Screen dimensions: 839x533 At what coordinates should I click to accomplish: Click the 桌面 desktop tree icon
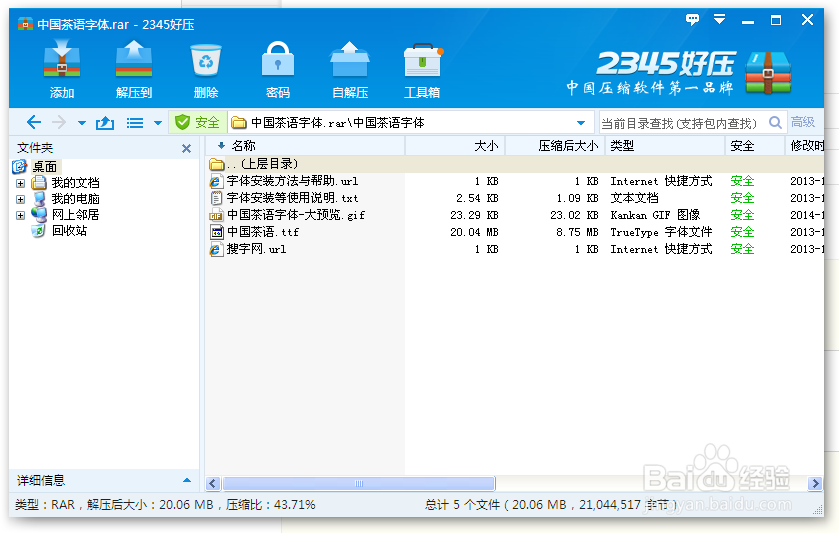(20, 166)
